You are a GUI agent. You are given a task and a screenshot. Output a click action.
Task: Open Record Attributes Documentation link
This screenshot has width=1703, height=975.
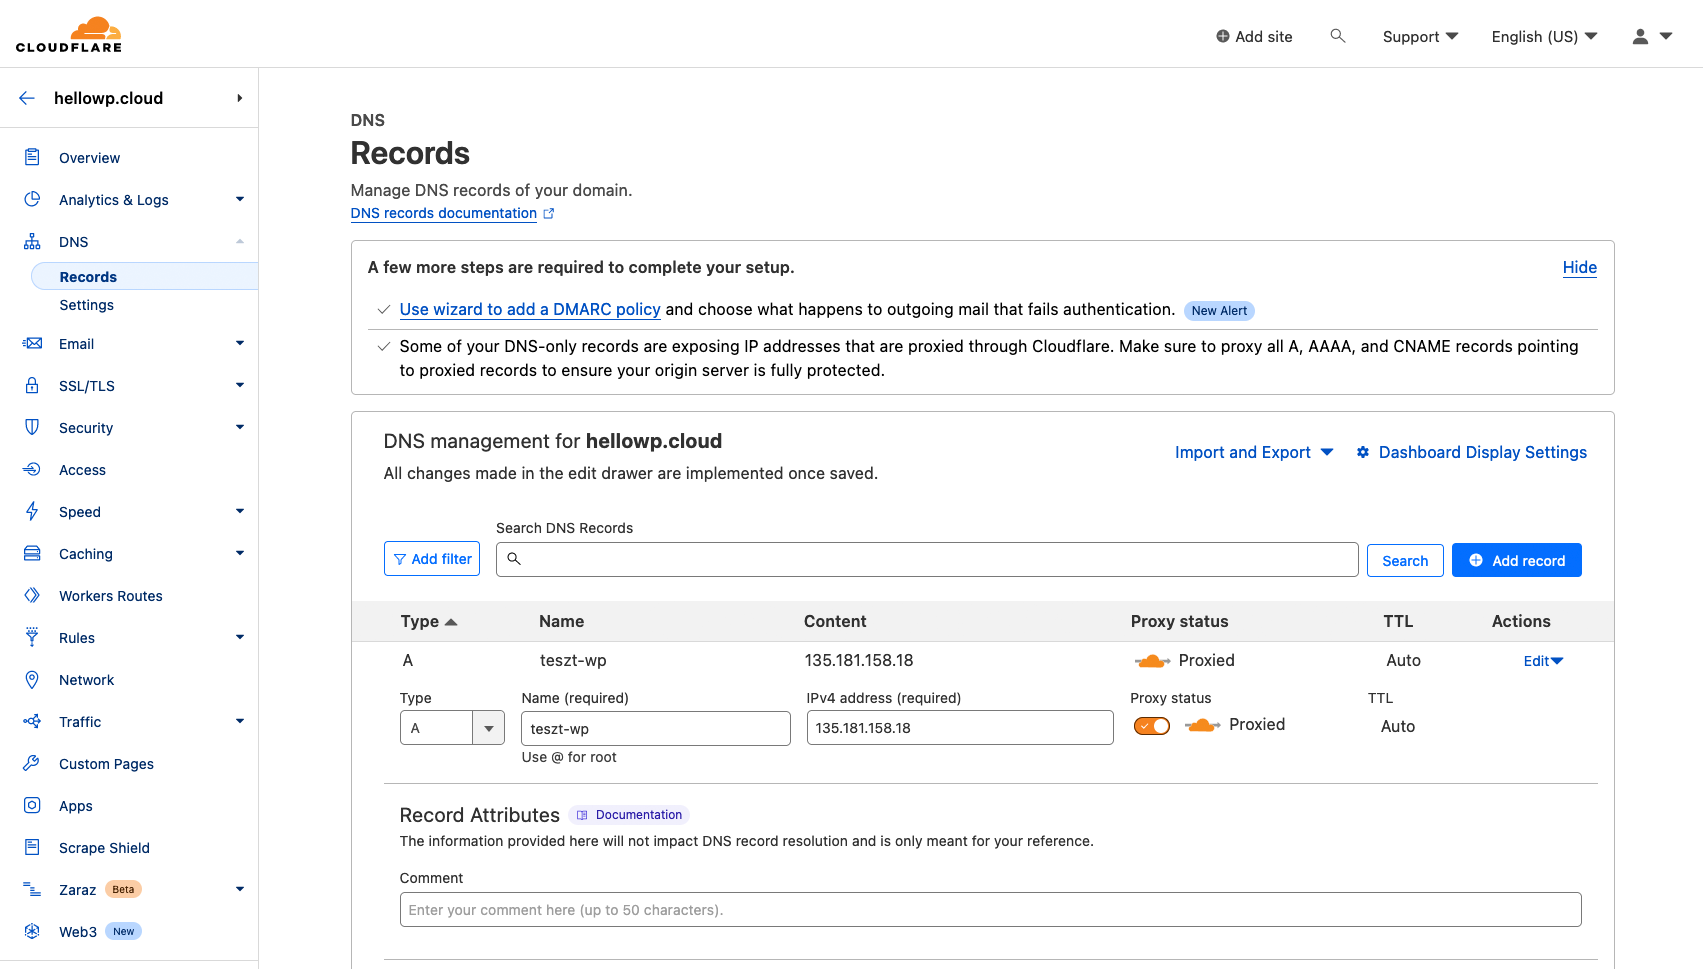tap(629, 815)
